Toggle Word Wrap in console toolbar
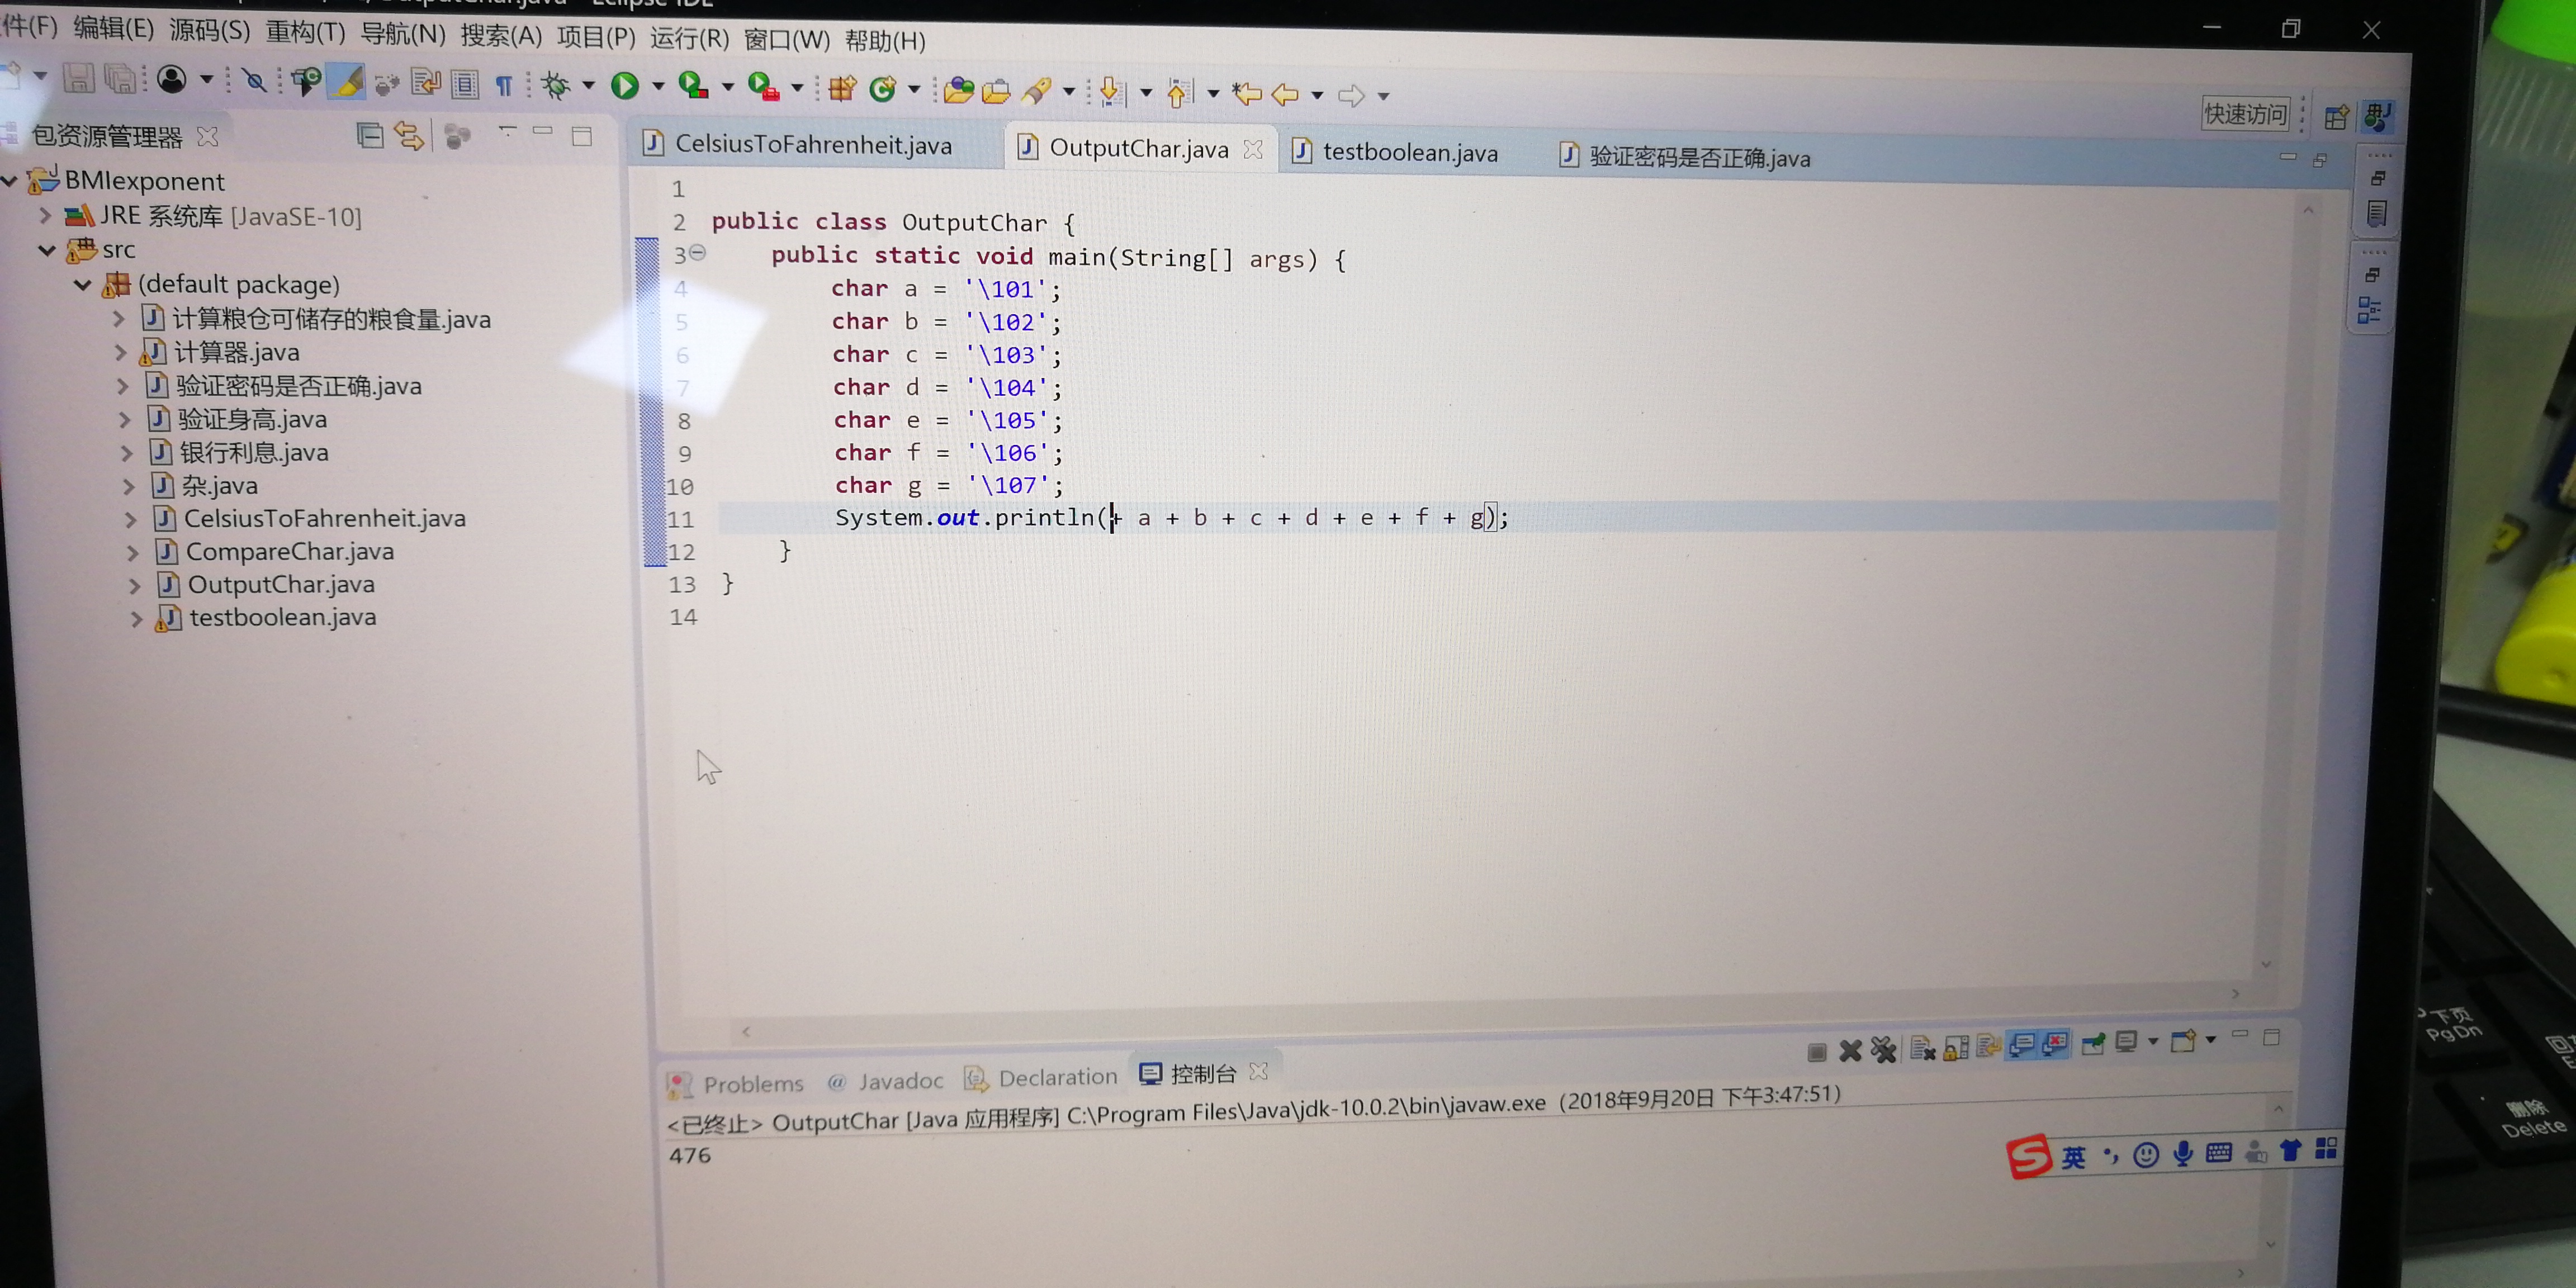Viewport: 2576px width, 1288px height. click(1988, 1047)
